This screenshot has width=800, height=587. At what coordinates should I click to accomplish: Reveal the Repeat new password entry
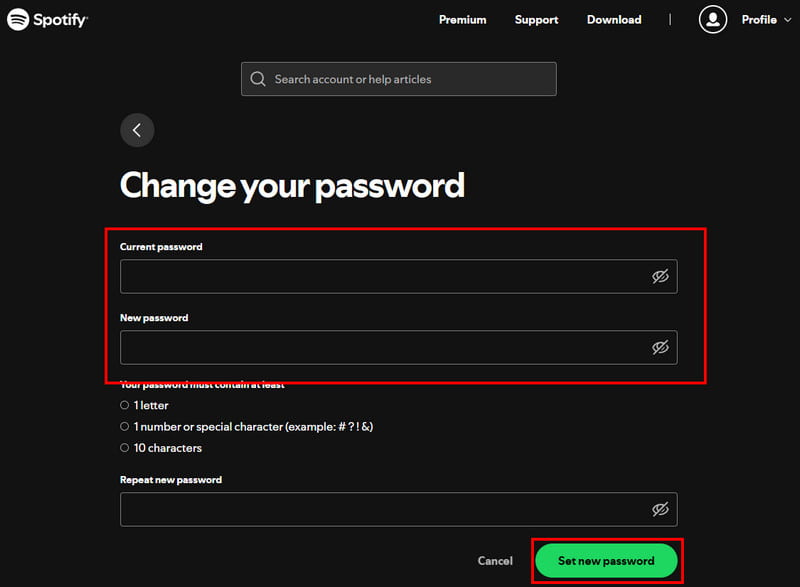coord(661,509)
